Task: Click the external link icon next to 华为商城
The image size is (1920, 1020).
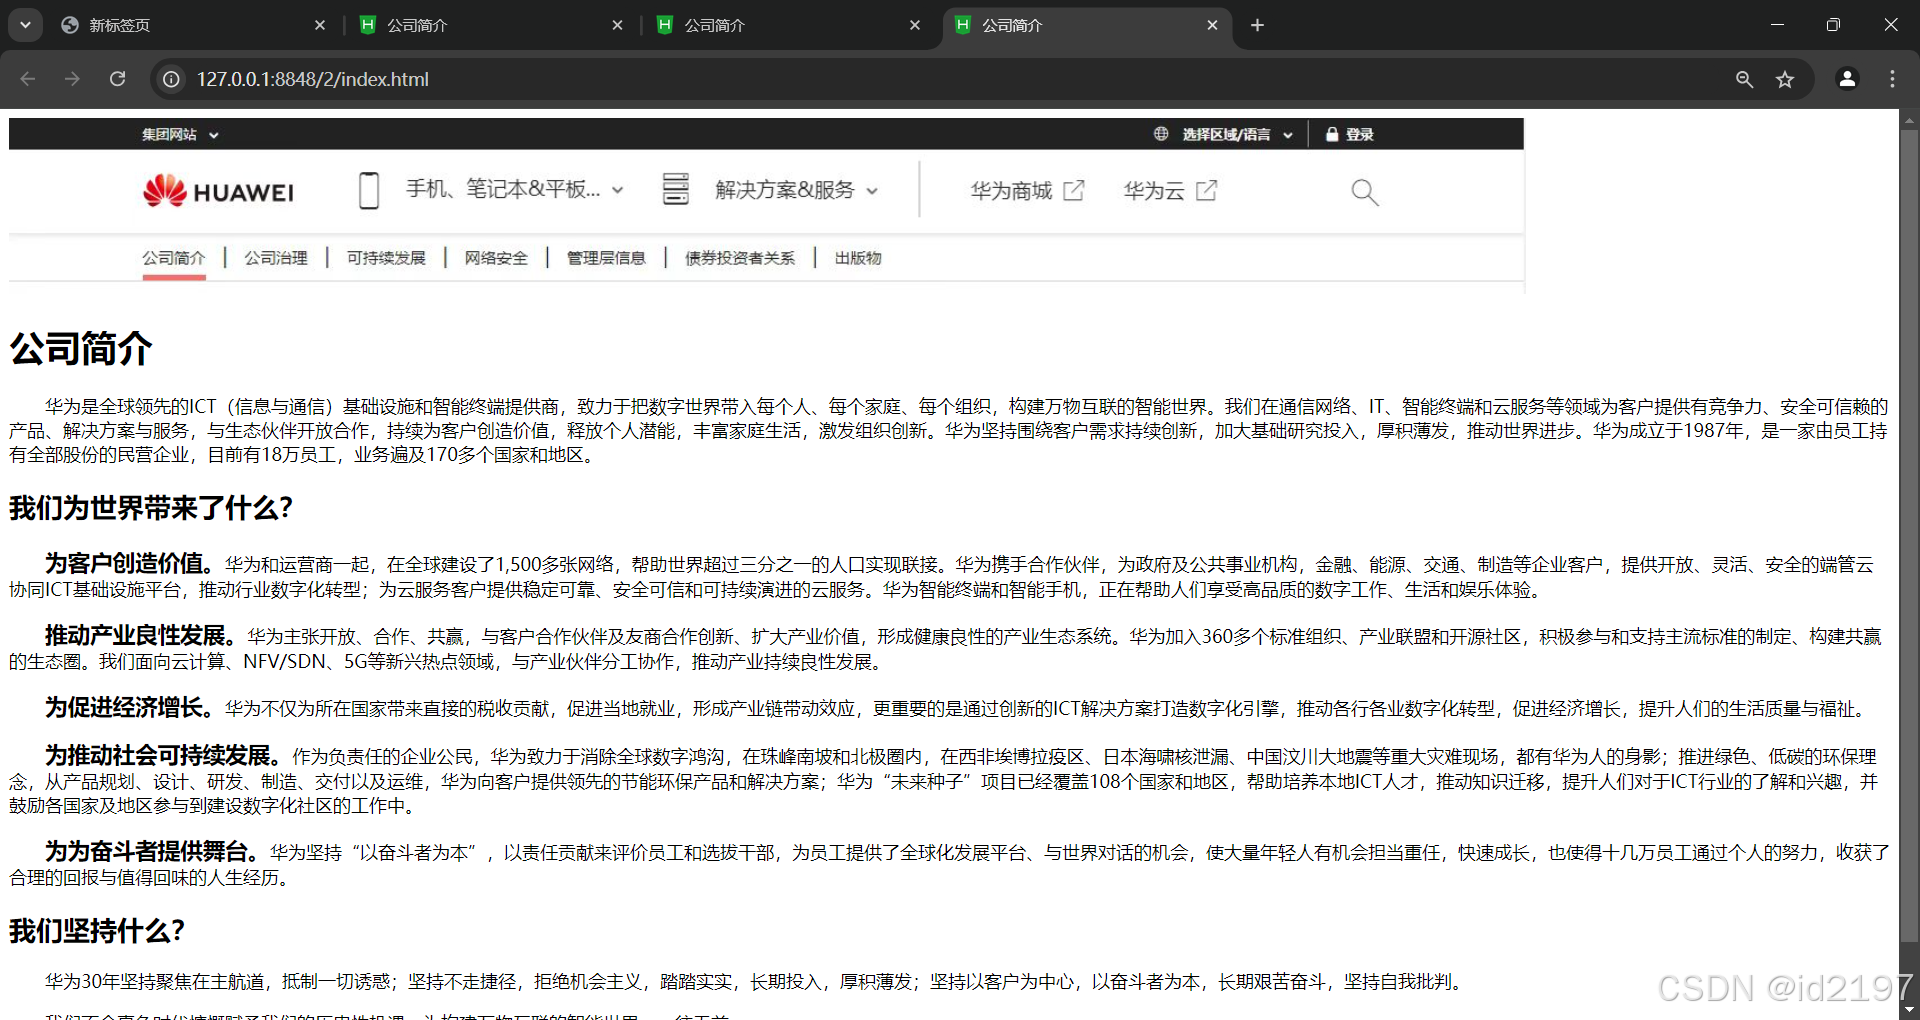Action: coord(1073,190)
